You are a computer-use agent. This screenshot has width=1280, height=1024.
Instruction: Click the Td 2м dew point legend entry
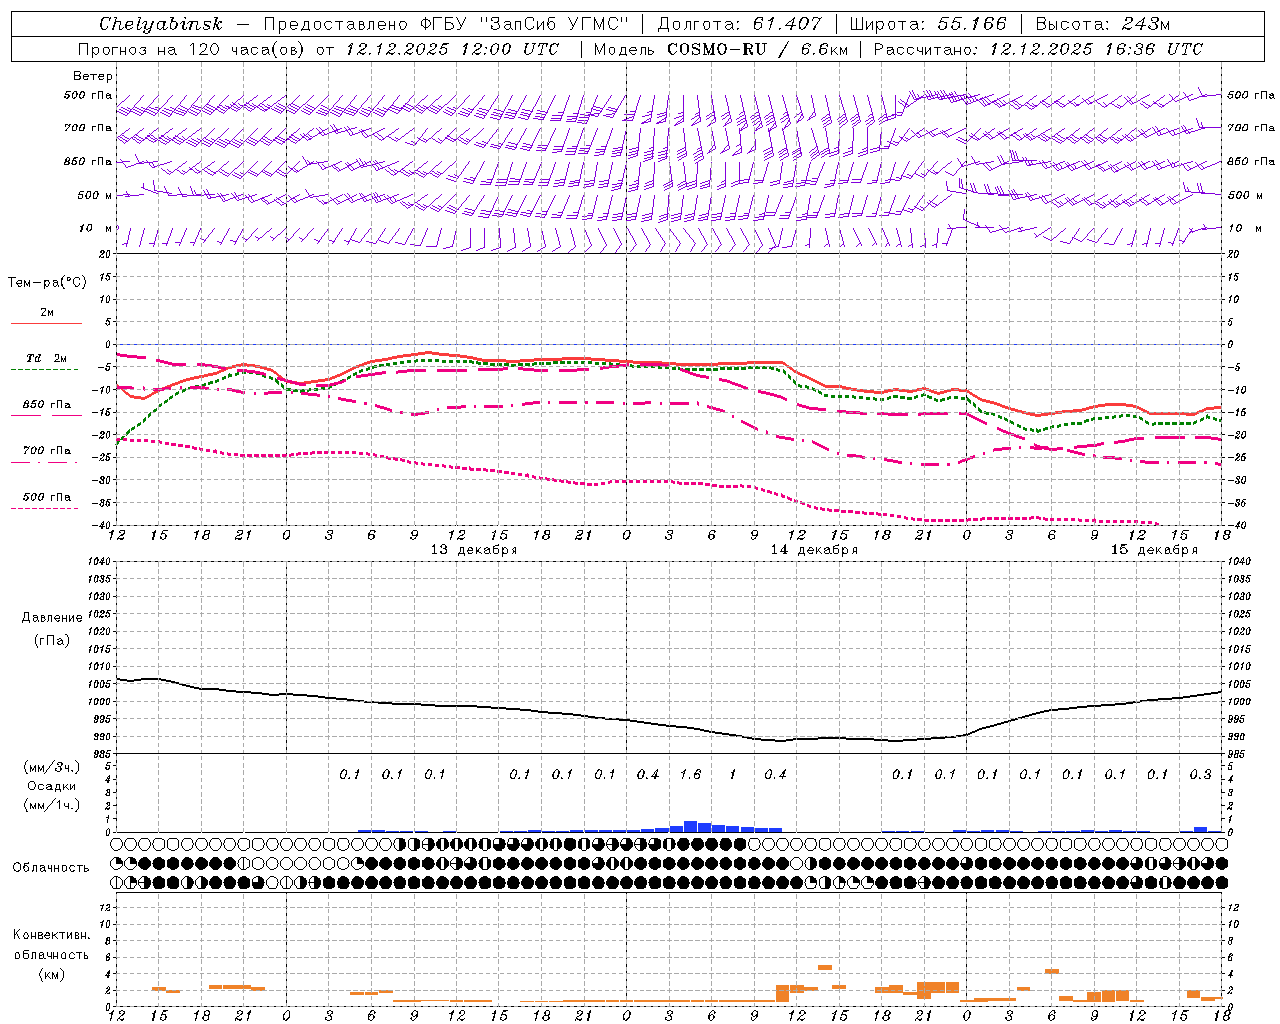point(47,358)
